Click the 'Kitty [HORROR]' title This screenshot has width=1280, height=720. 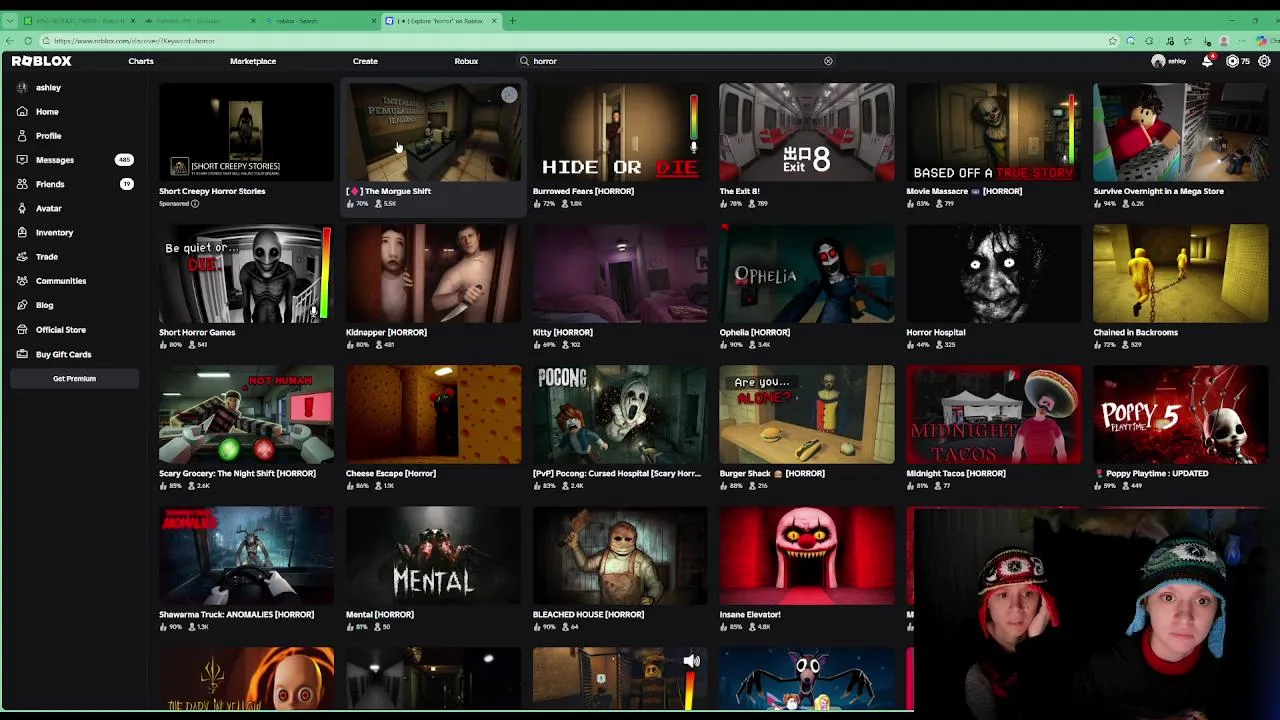pyautogui.click(x=563, y=332)
